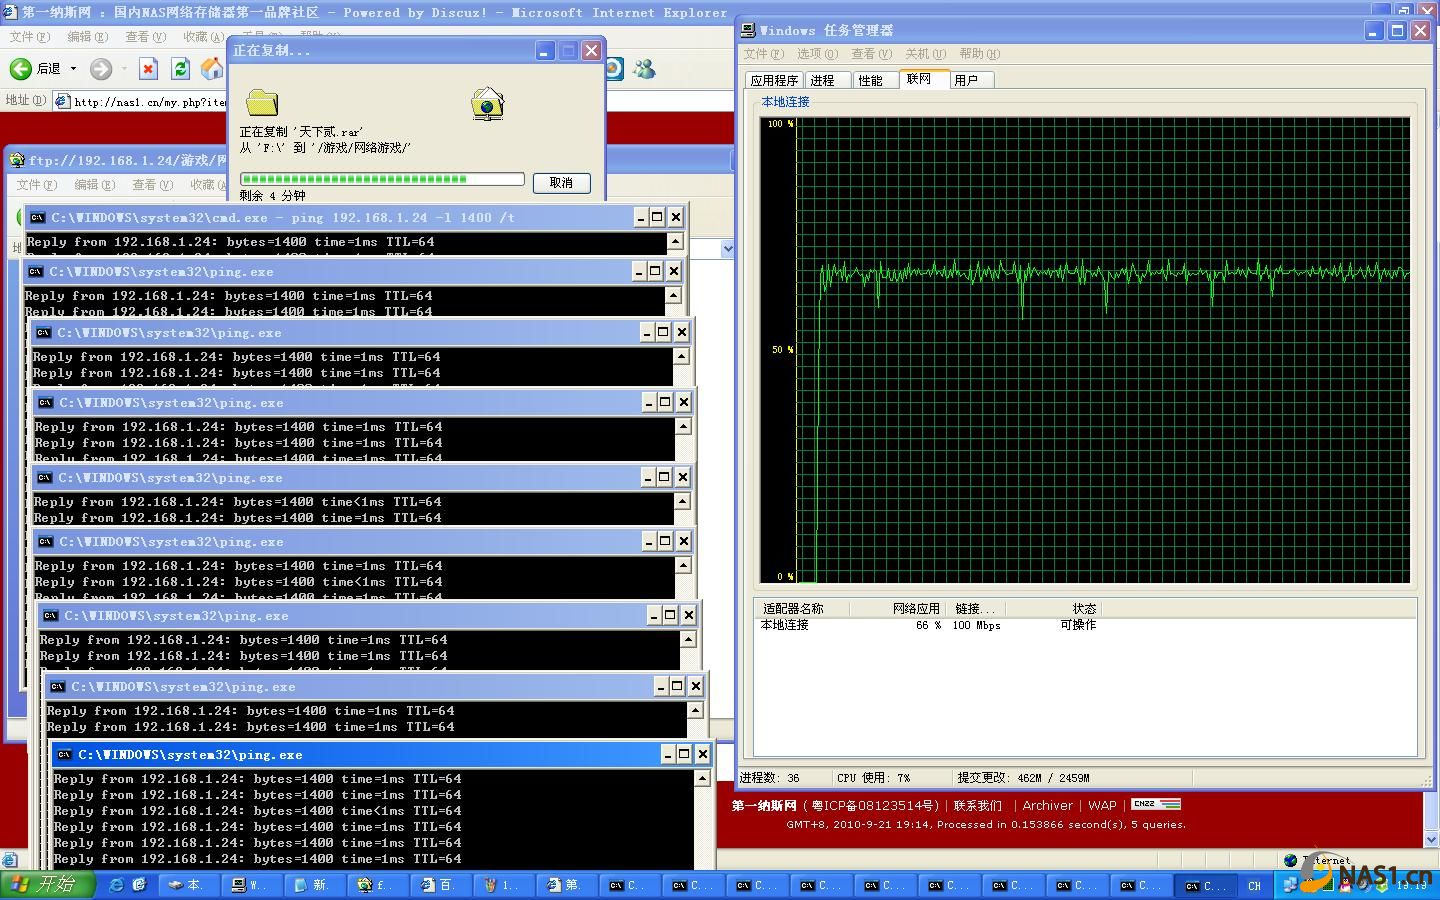Expand the Forward history dropdown arrow

(x=124, y=69)
